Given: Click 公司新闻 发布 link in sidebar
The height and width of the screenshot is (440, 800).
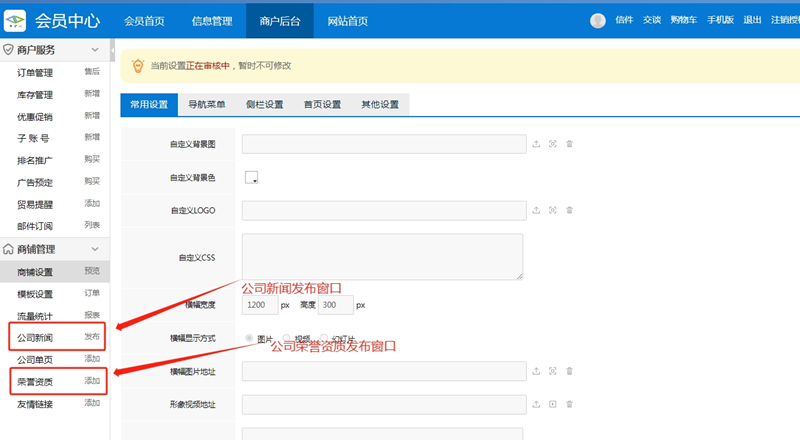Looking at the screenshot, I should tap(92, 337).
